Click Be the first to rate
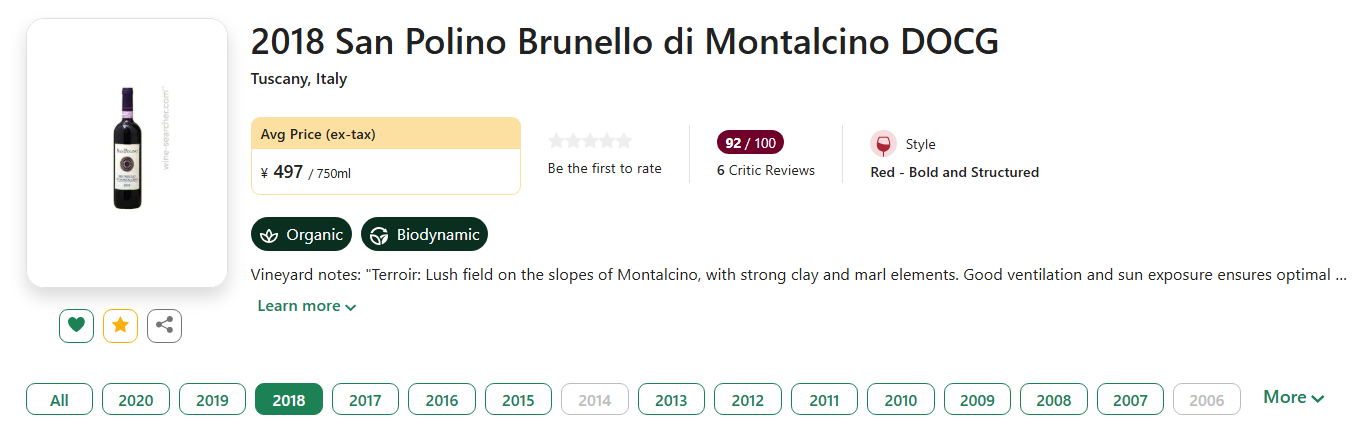The width and height of the screenshot is (1353, 433). 604,168
